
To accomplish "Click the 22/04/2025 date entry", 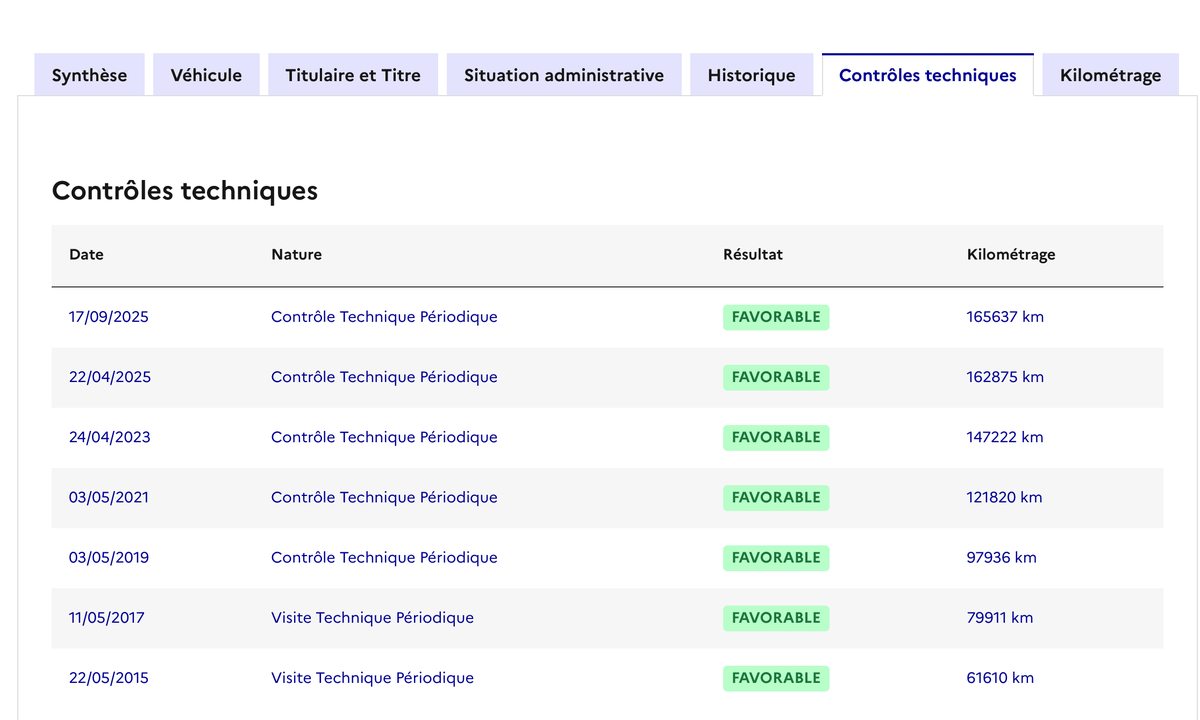I will [109, 377].
